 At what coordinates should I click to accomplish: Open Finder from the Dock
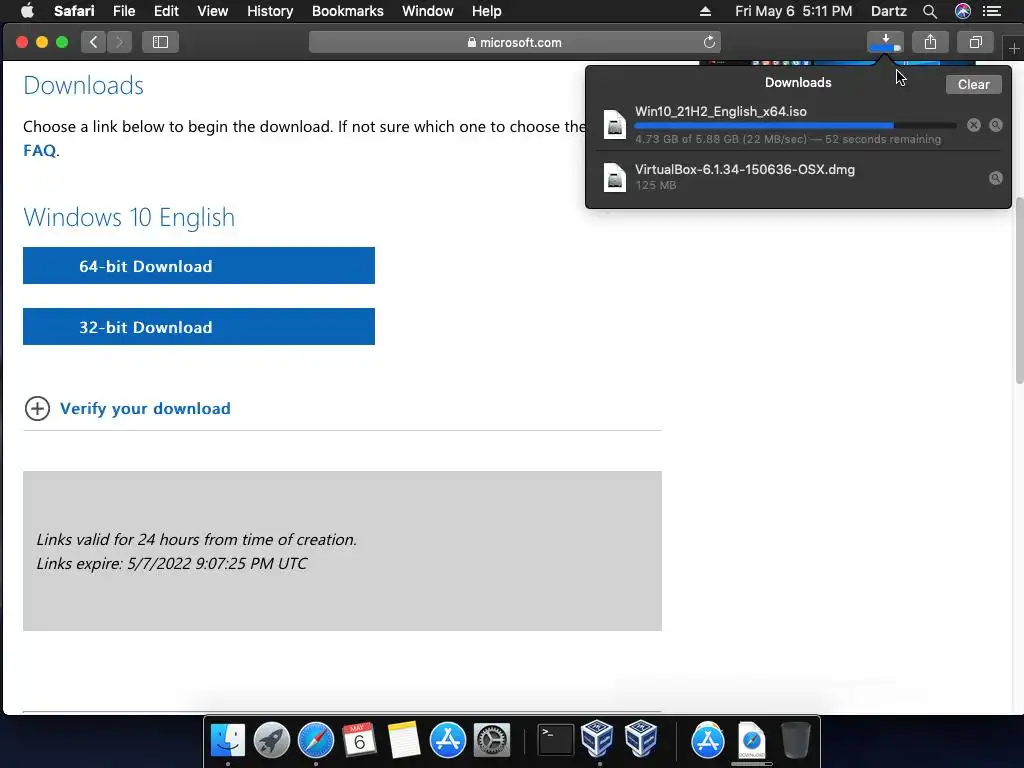click(x=228, y=740)
